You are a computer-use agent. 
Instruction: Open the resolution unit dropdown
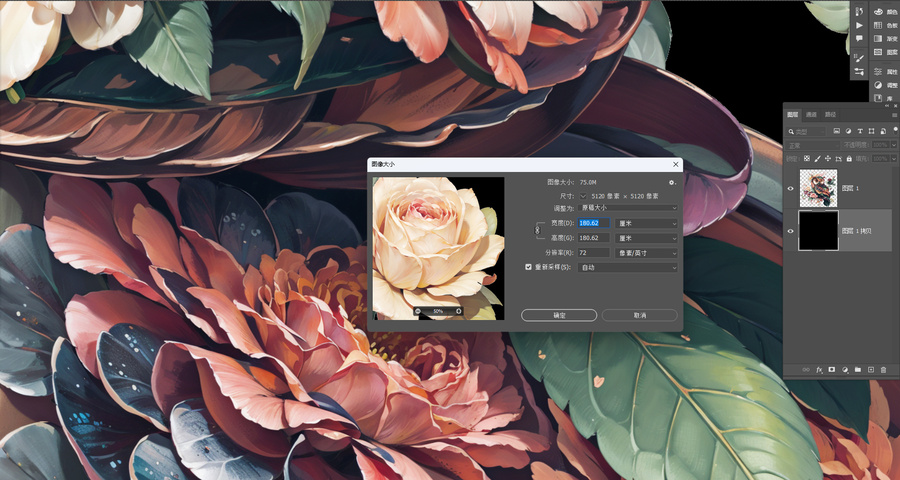[646, 253]
